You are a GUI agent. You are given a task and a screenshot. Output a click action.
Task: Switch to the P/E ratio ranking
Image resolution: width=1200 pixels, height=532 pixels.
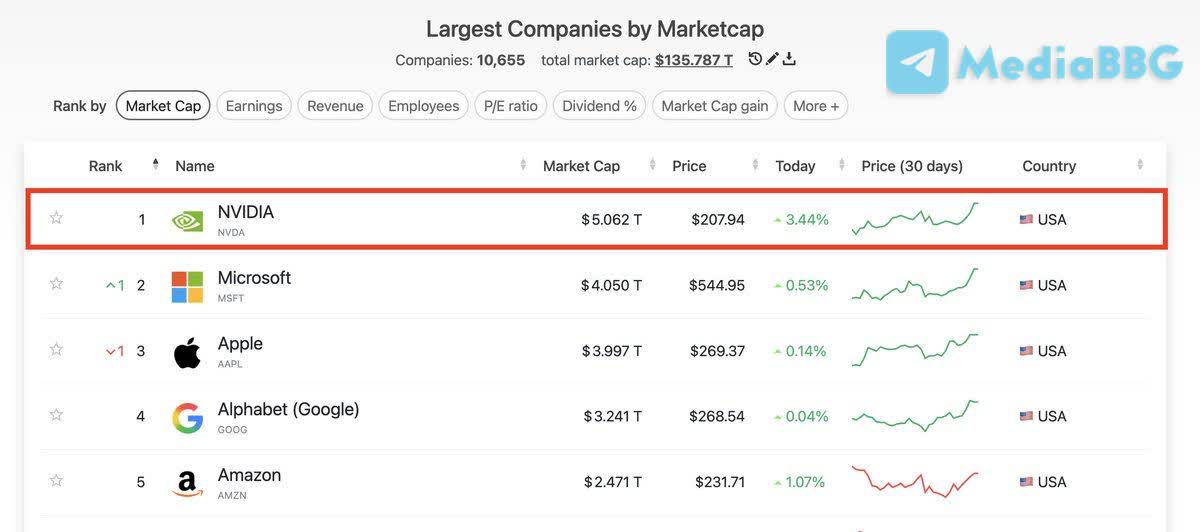click(511, 106)
